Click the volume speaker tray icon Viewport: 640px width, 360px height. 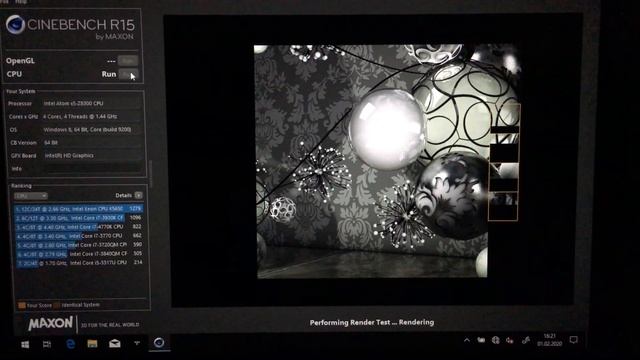point(510,340)
